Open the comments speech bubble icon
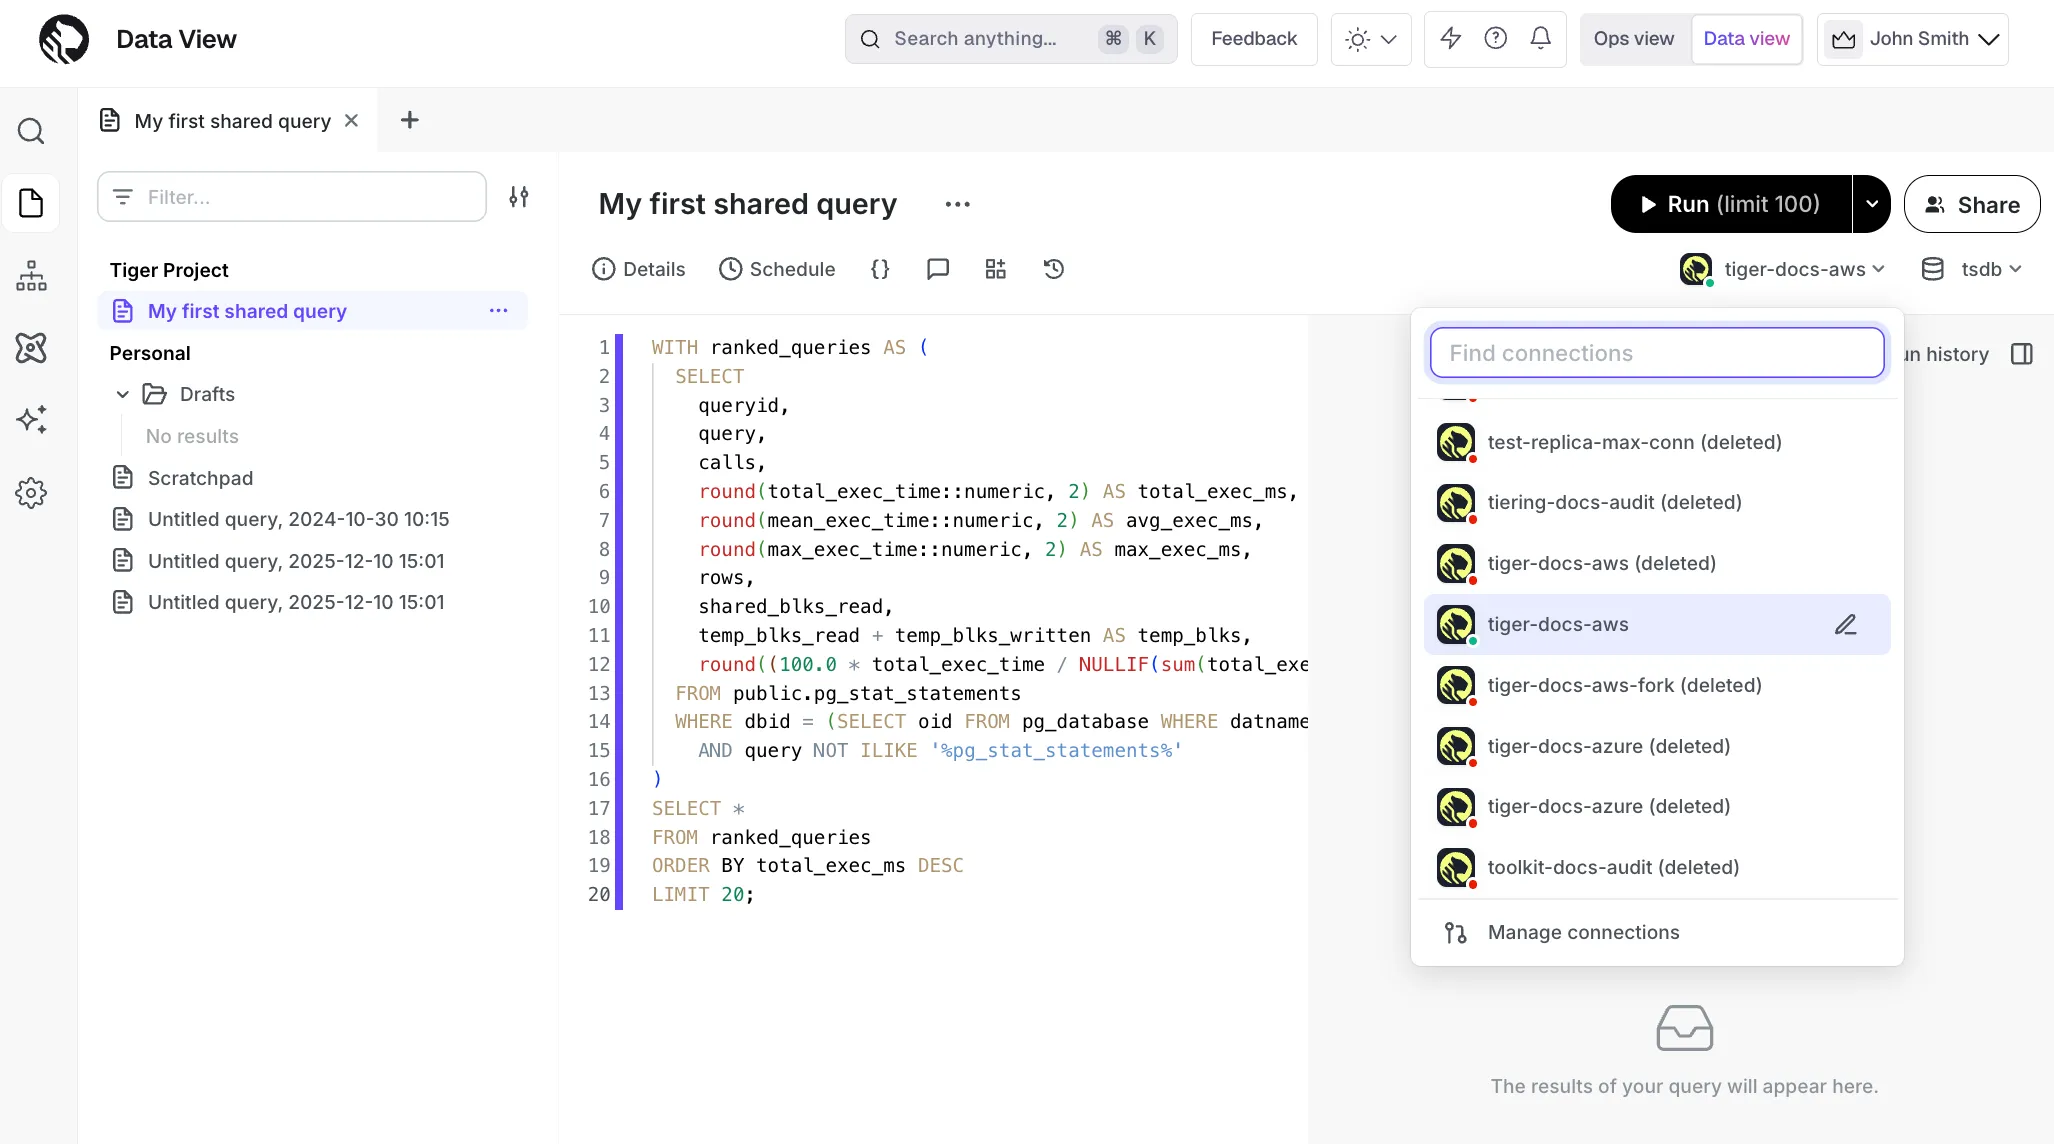Viewport: 2054px width, 1144px height. point(937,269)
